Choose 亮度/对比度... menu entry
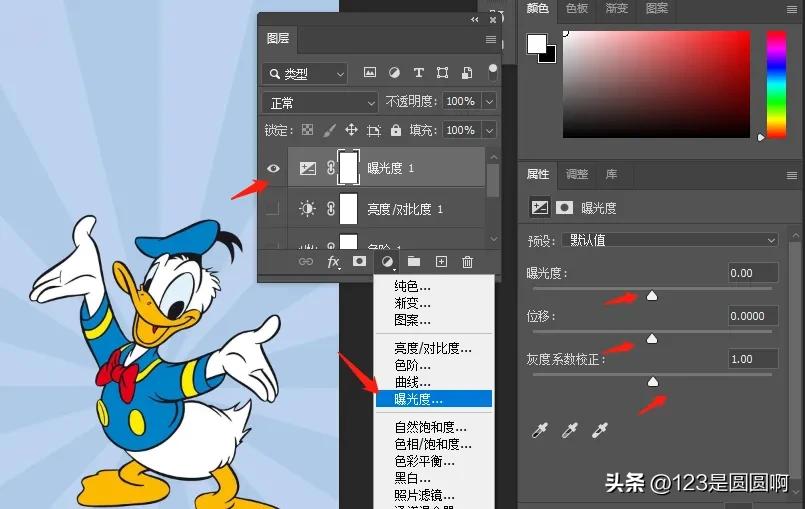This screenshot has height=509, width=805. [434, 348]
